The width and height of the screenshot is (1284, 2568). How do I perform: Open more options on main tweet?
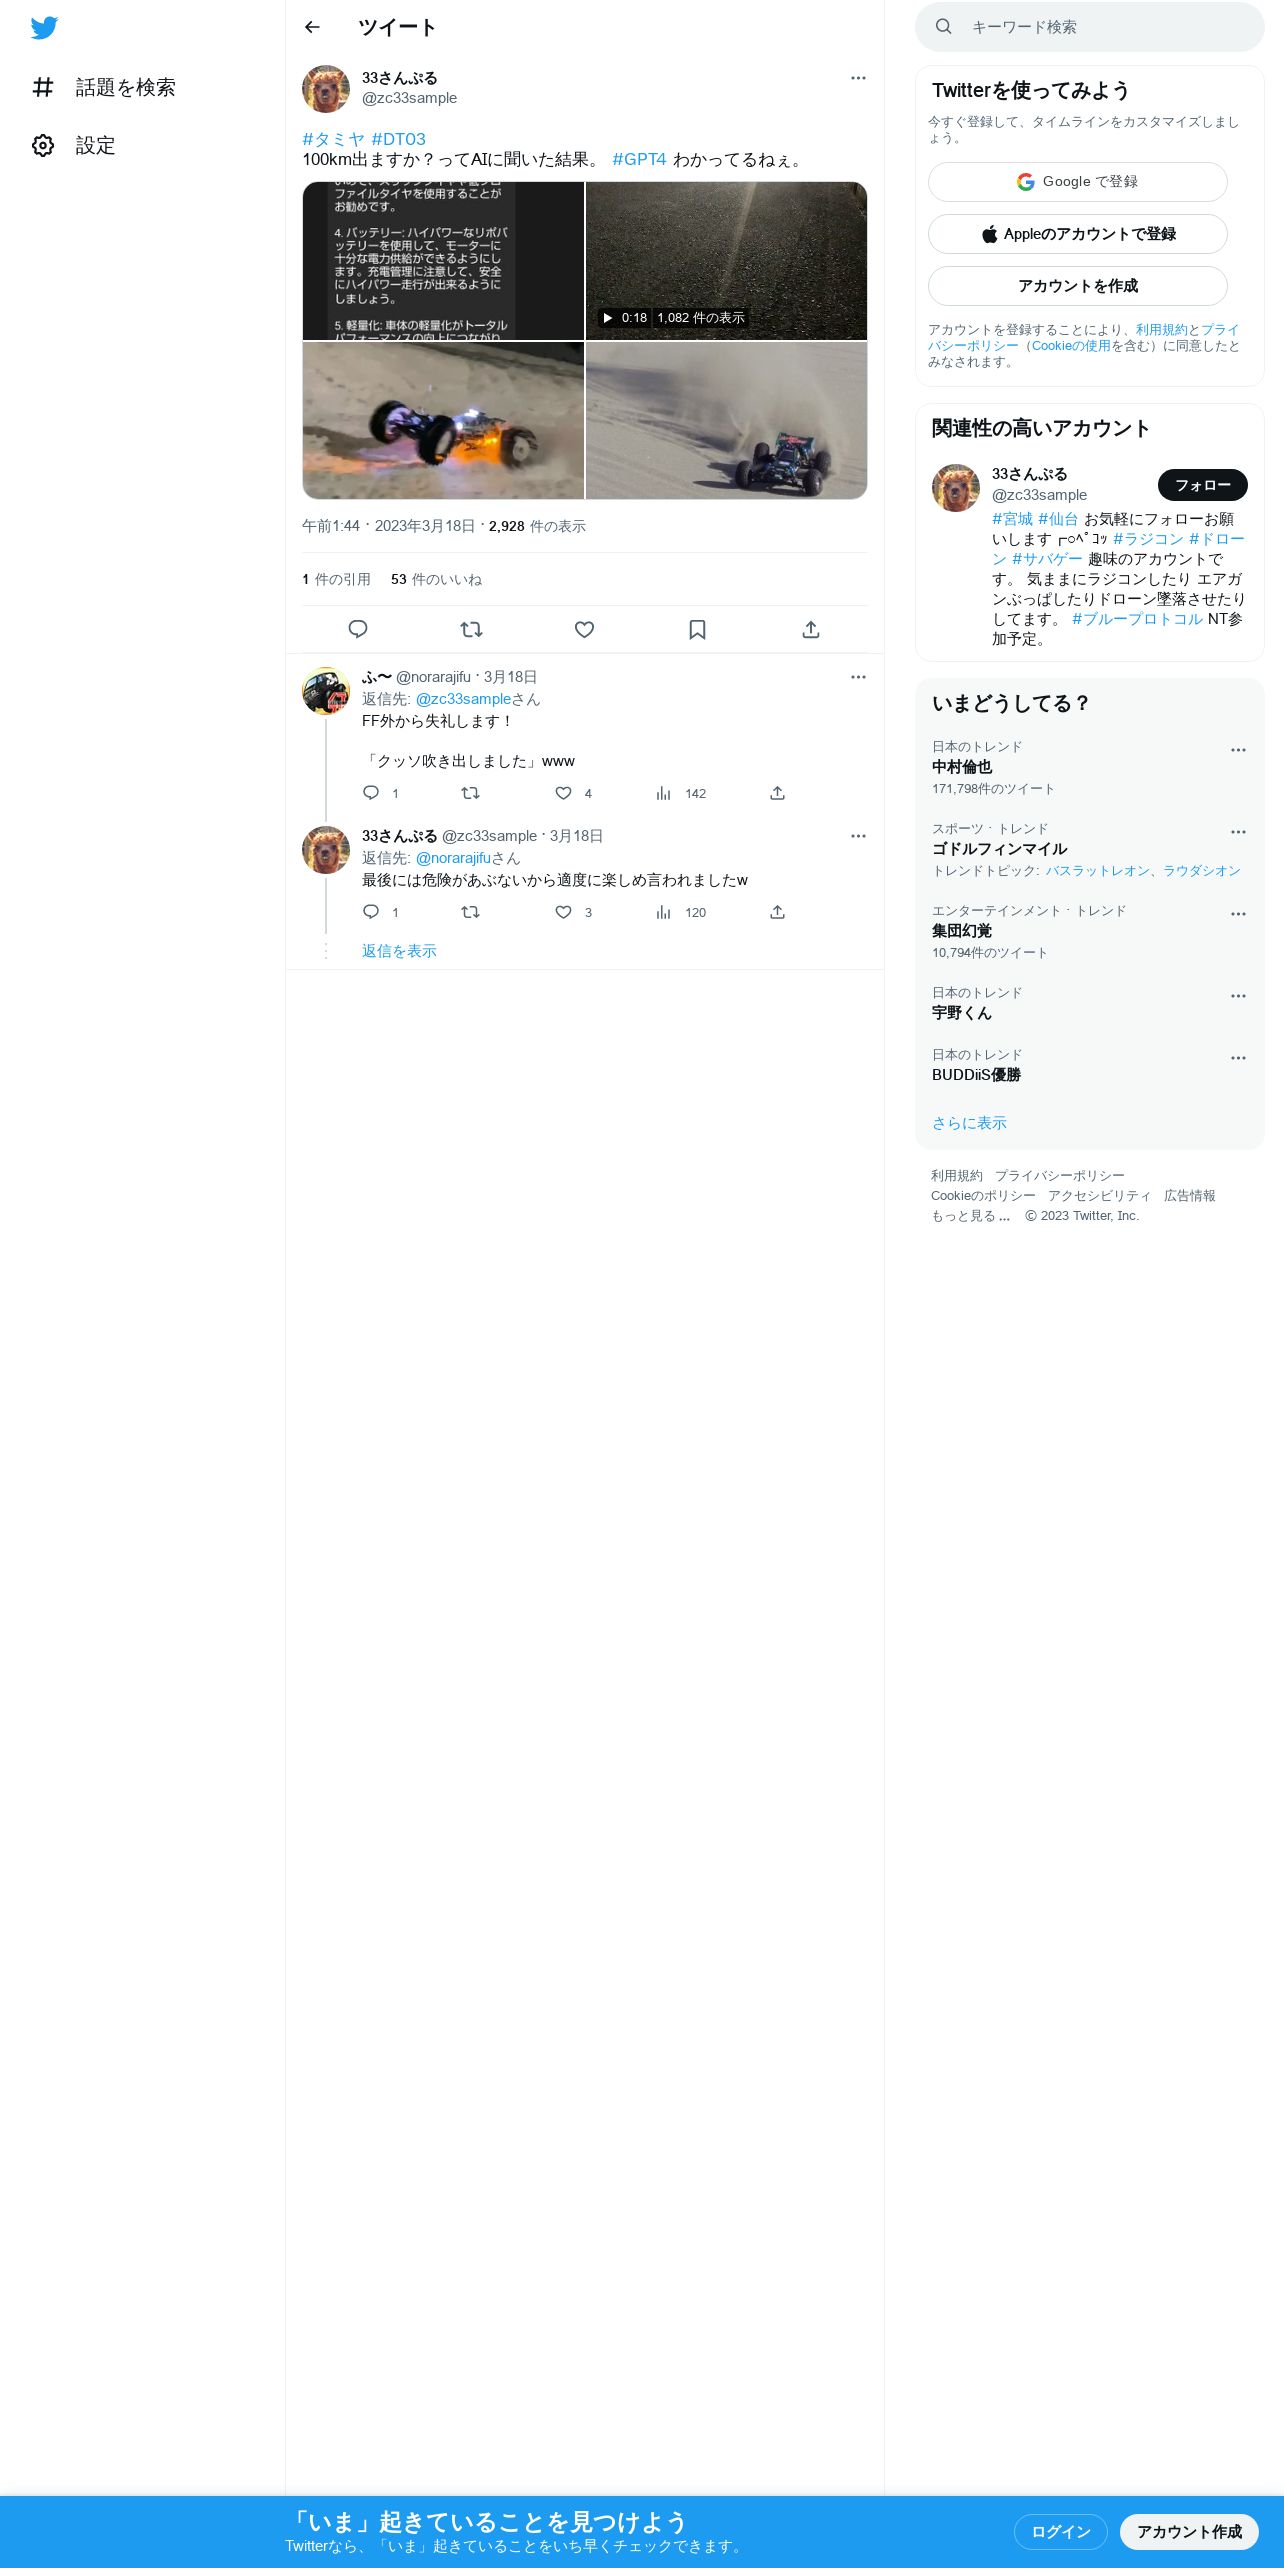point(858,78)
